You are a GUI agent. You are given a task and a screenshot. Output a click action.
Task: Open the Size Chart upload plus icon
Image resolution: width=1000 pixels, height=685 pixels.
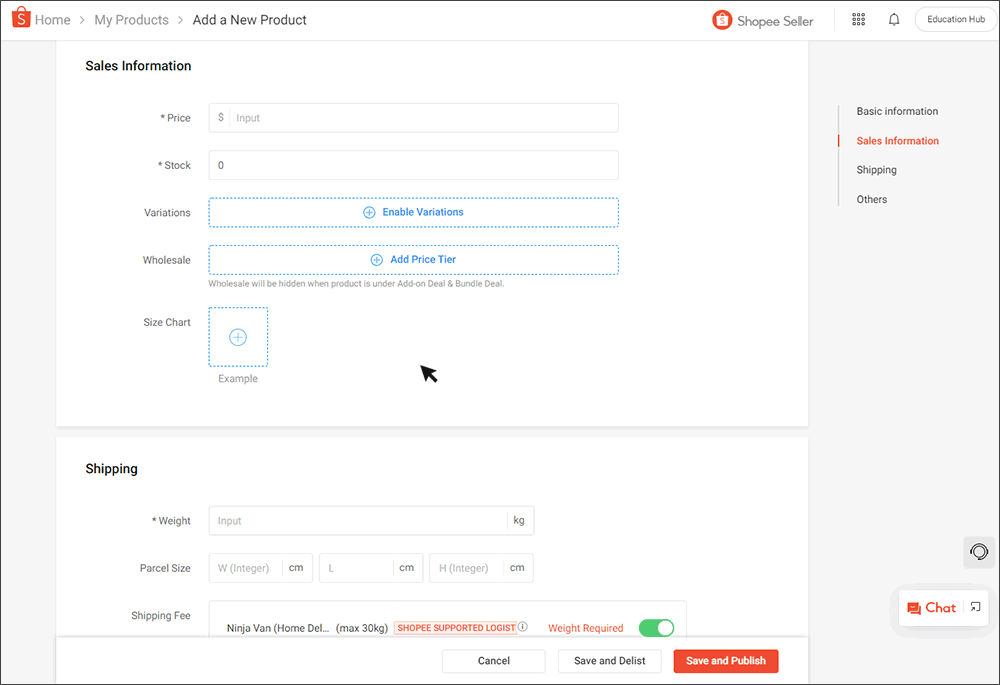click(238, 337)
